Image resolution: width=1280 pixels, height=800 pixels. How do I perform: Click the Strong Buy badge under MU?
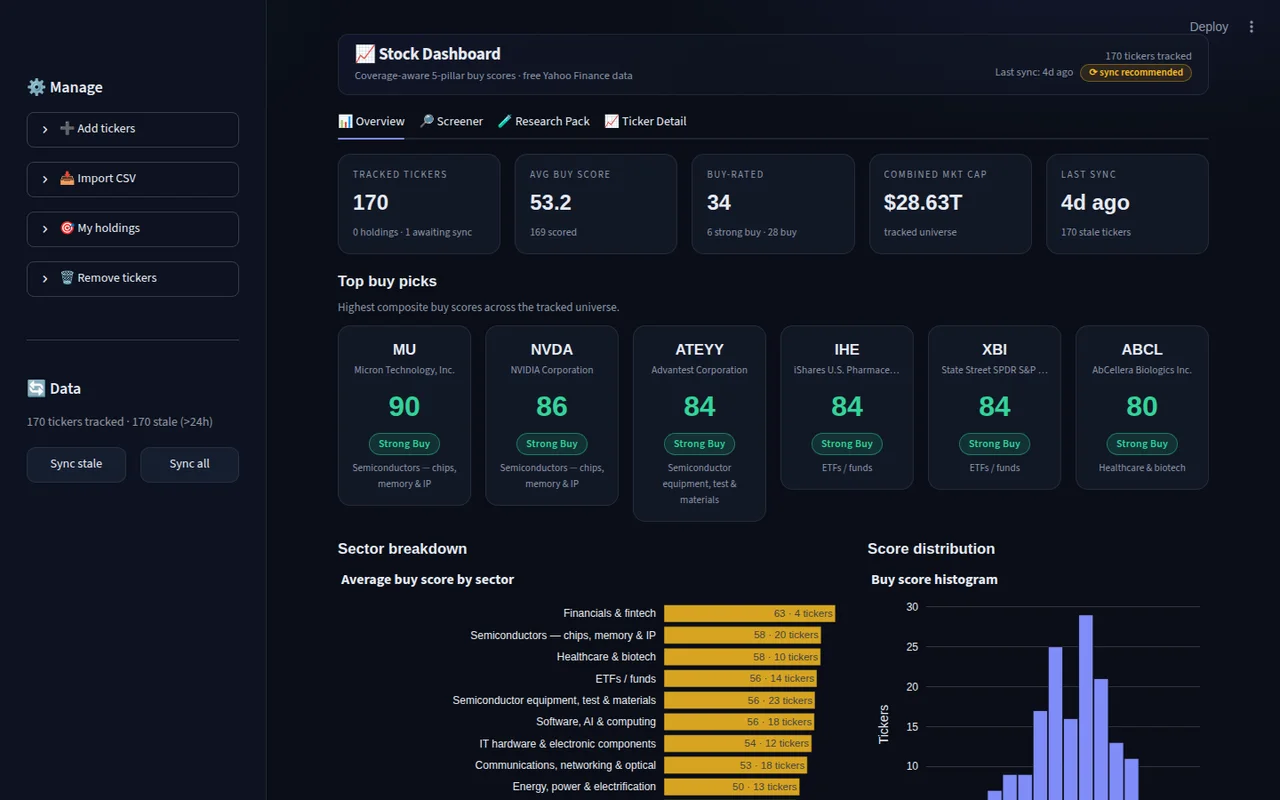404,444
